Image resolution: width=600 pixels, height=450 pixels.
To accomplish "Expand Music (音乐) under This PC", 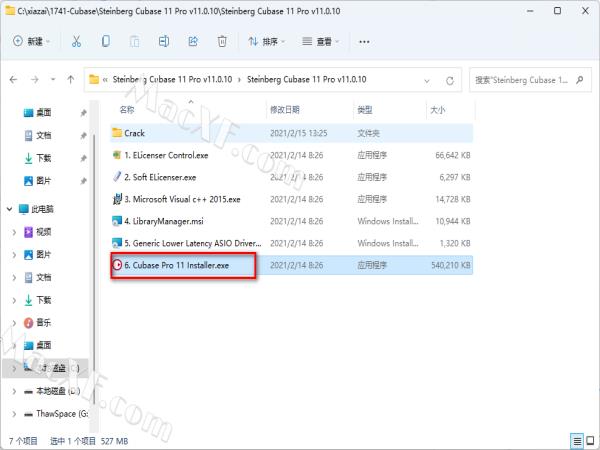I will 14,323.
